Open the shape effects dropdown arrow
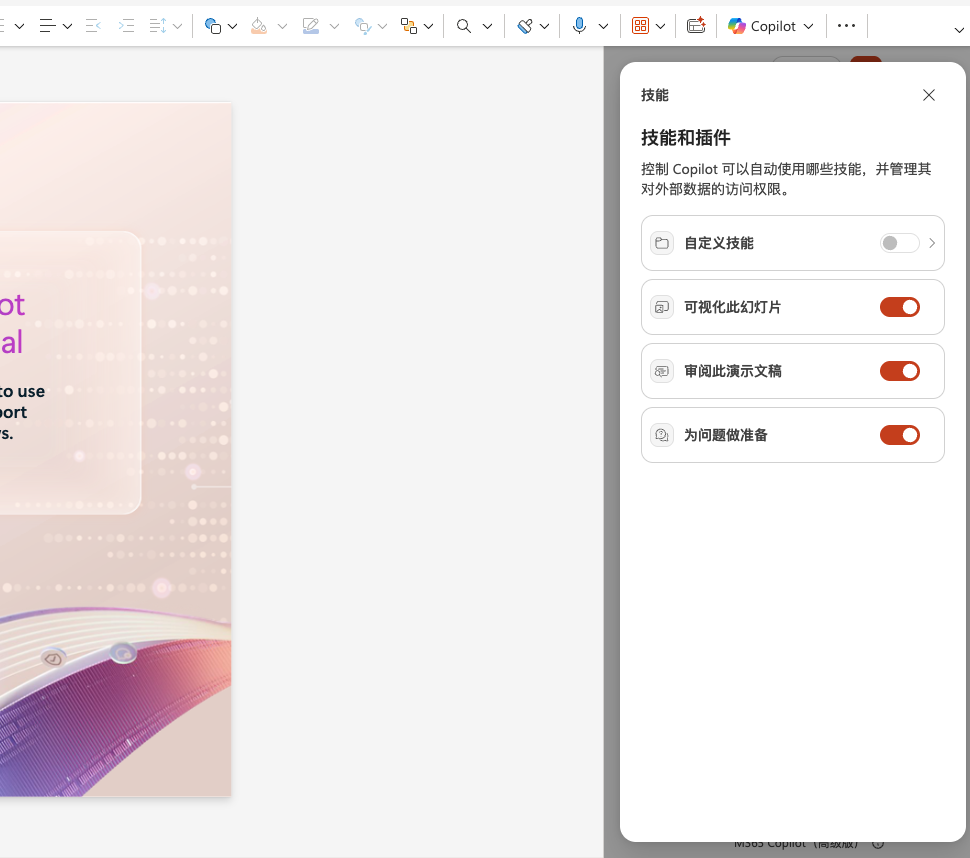Image resolution: width=970 pixels, height=858 pixels. click(x=382, y=26)
